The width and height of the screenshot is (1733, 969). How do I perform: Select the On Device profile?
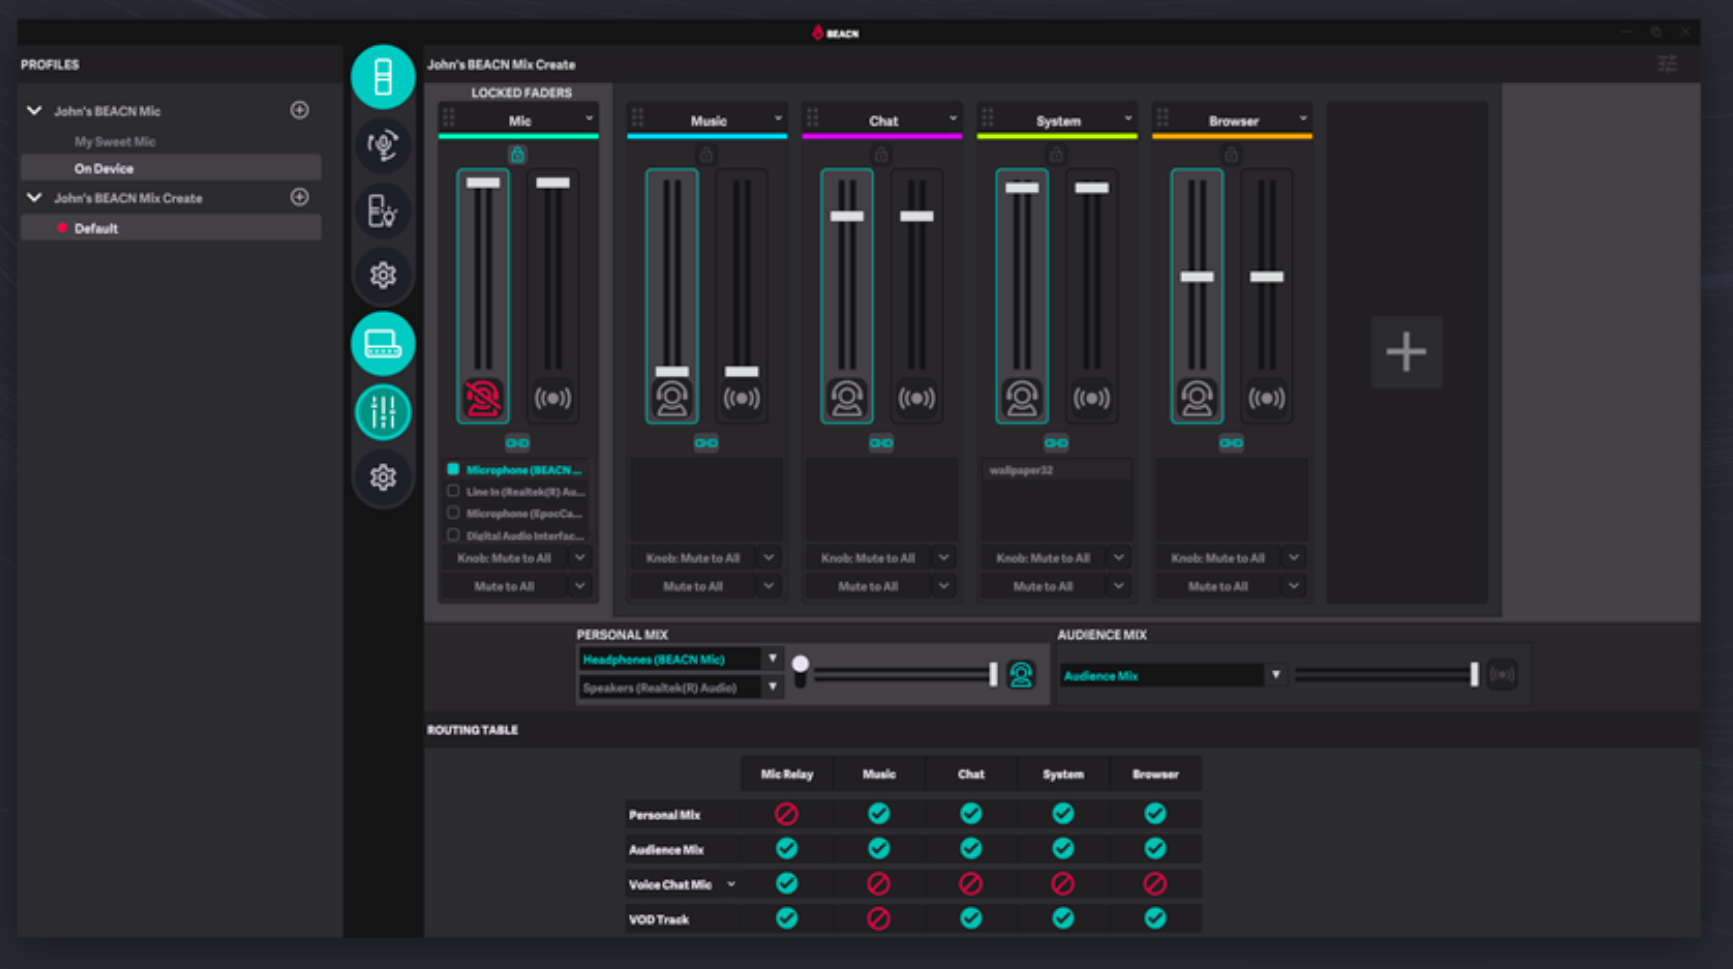[x=171, y=168]
